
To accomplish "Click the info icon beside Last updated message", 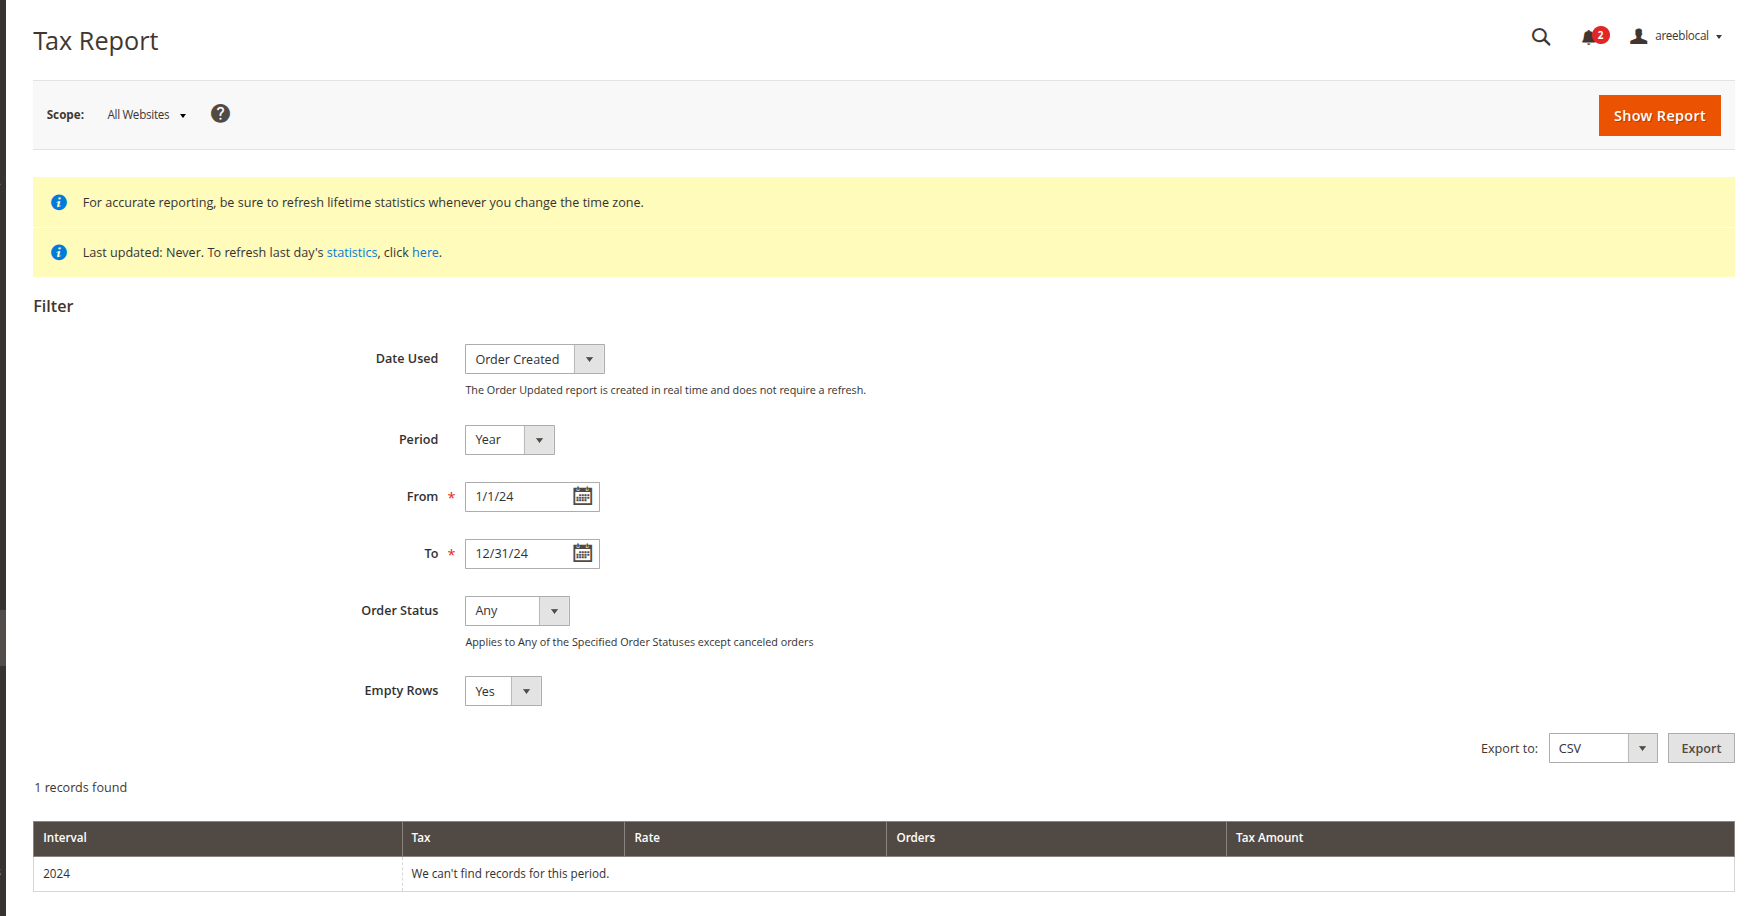I will point(59,253).
